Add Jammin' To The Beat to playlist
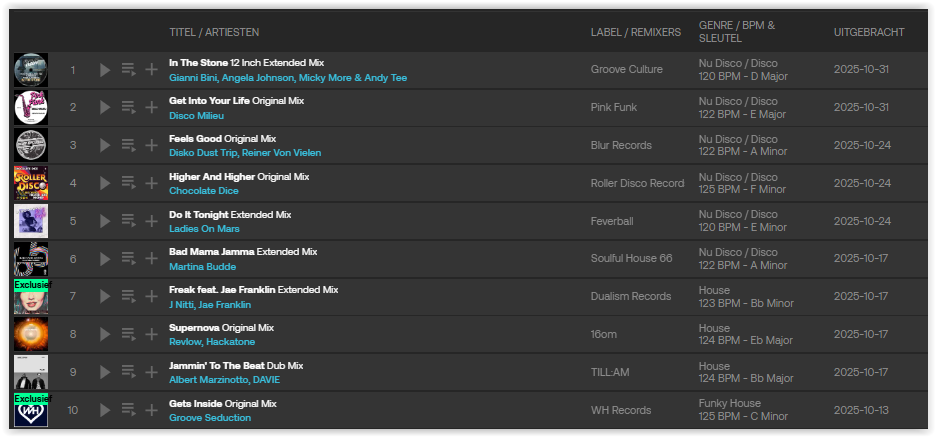The height and width of the screenshot is (437, 936). coord(151,372)
